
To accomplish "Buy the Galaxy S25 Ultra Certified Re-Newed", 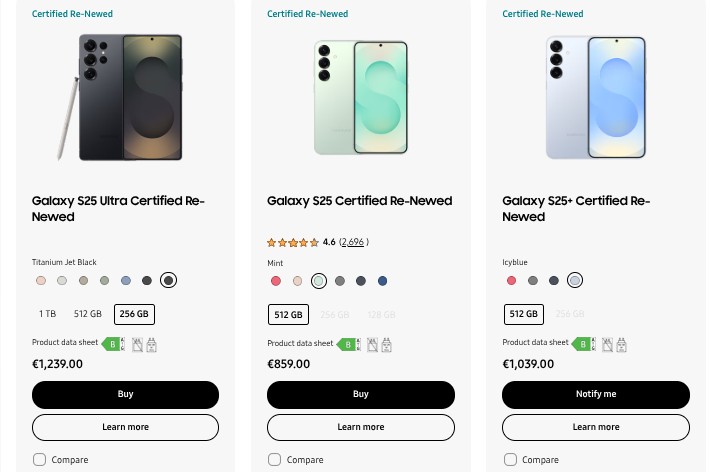I will pos(125,394).
